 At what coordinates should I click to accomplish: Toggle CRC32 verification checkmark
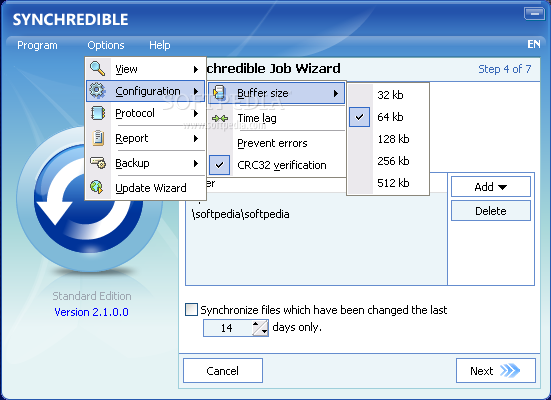click(220, 165)
